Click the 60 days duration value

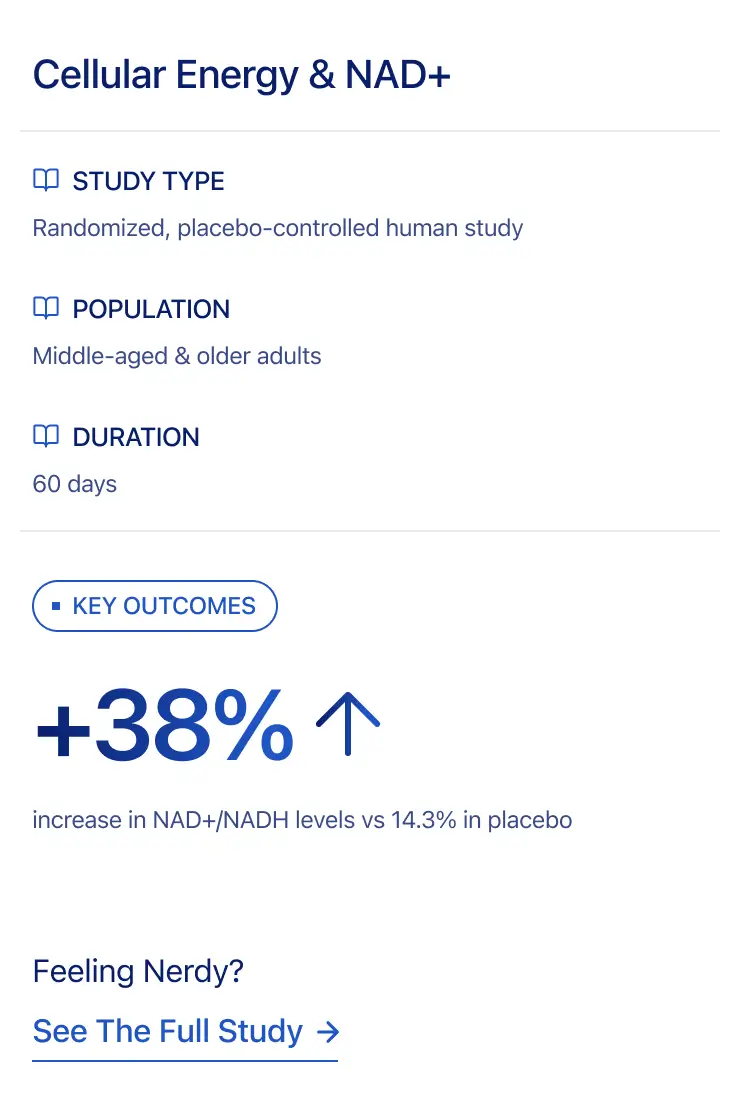(x=75, y=484)
